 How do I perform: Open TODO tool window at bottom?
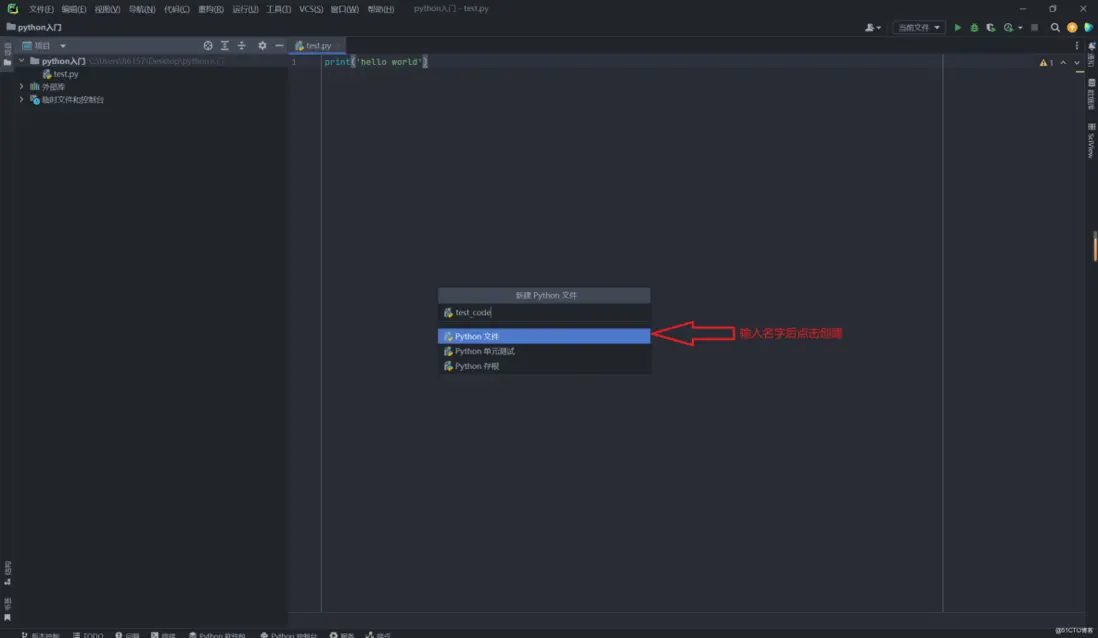coord(88,634)
